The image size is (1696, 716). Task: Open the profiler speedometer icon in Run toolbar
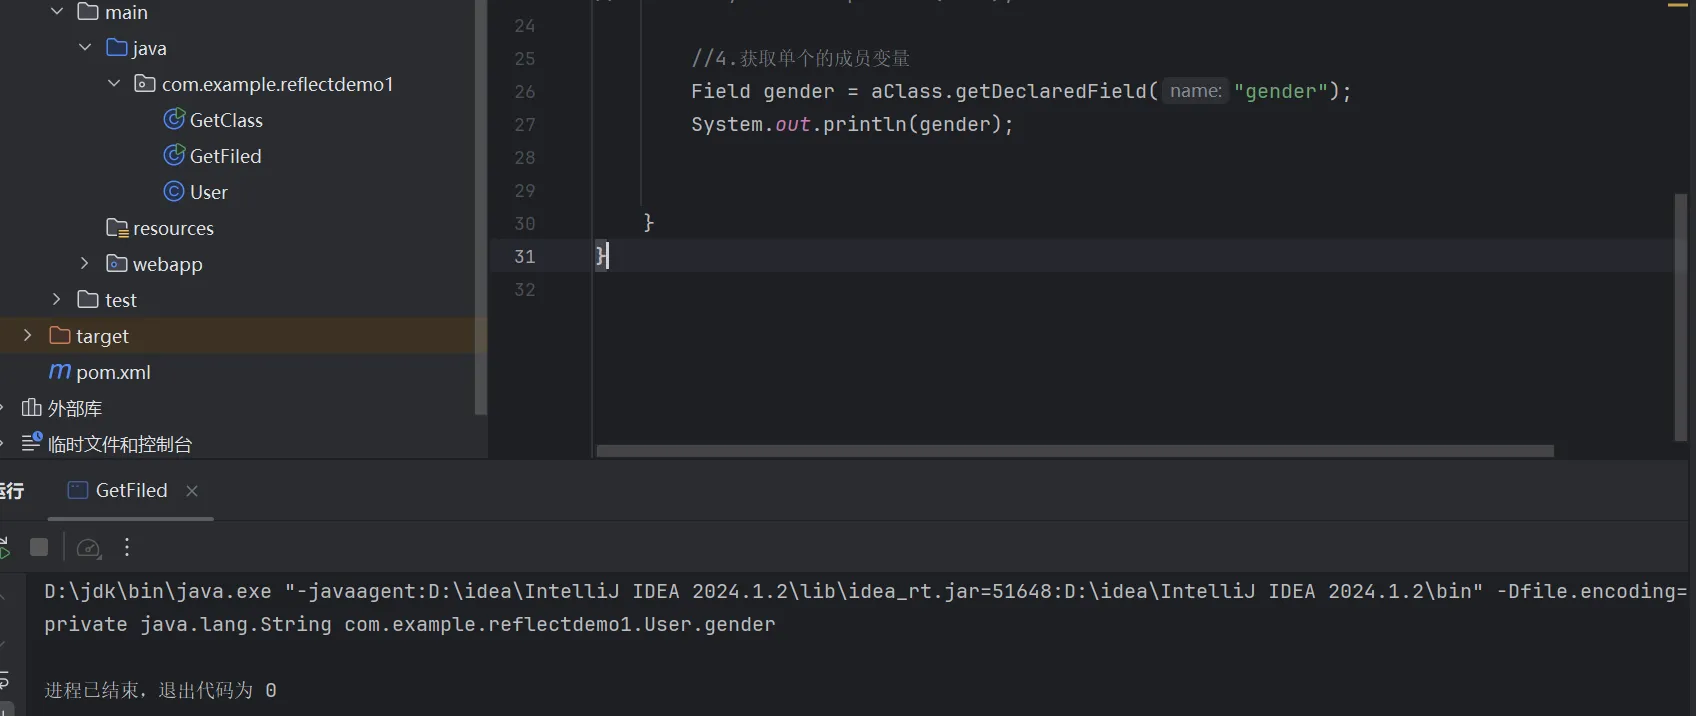(x=88, y=548)
